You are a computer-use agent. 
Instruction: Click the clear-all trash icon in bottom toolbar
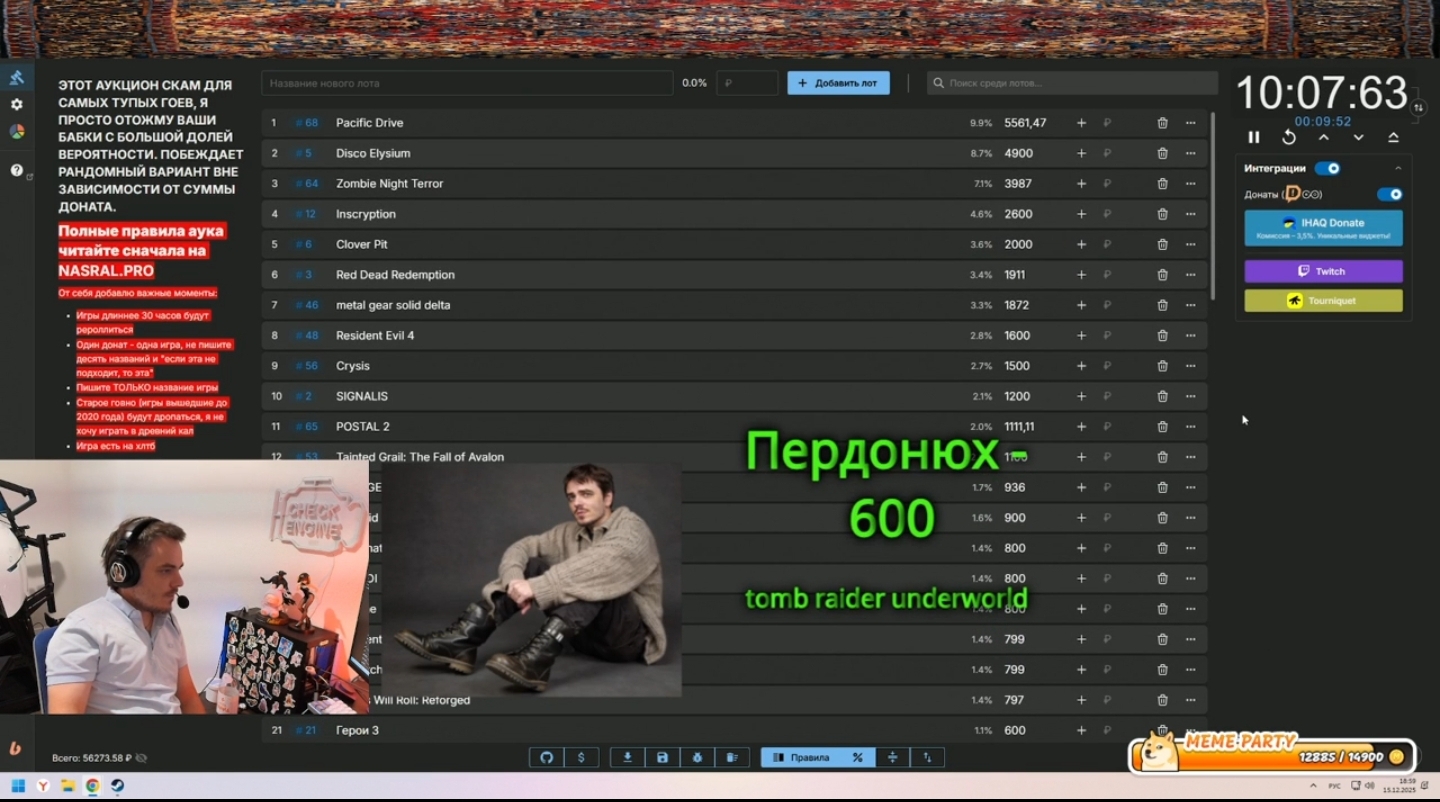(x=732, y=757)
